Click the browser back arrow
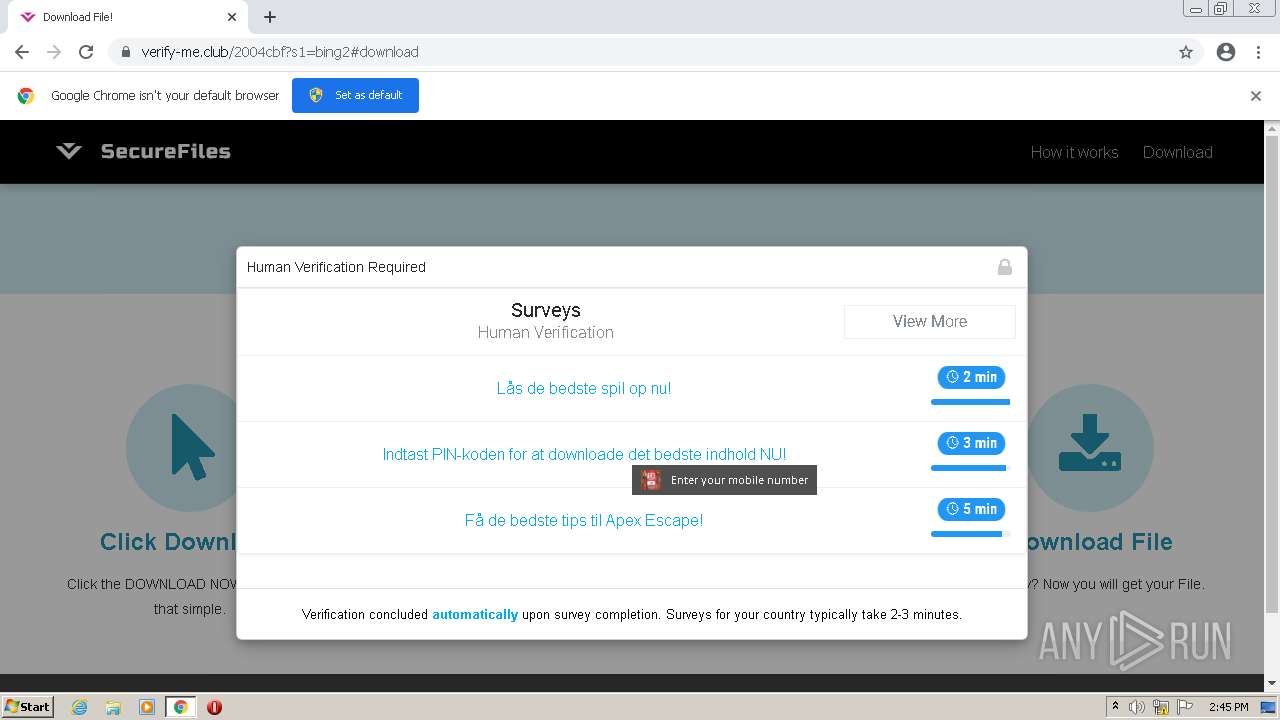Image resolution: width=1280 pixels, height=720 pixels. [22, 52]
